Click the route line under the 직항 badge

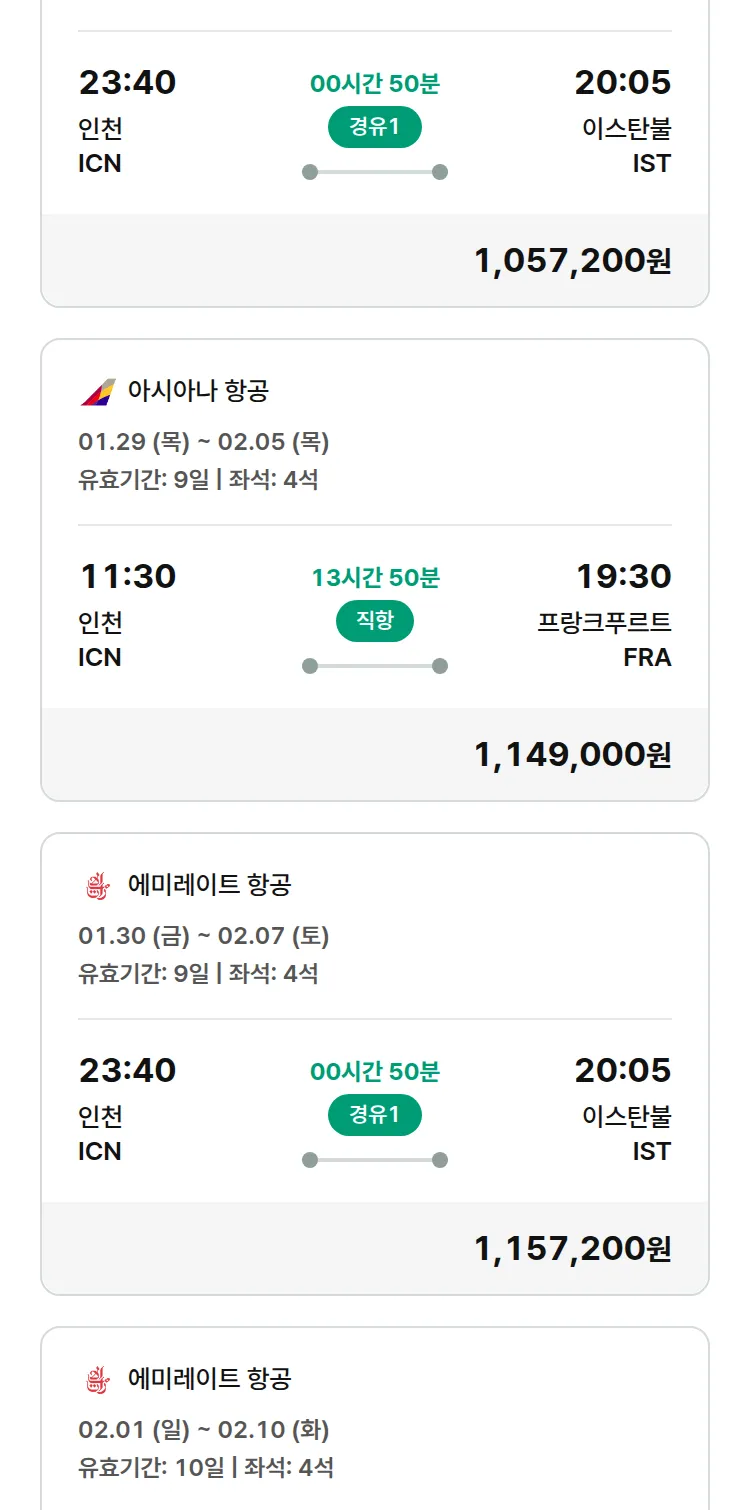[375, 666]
